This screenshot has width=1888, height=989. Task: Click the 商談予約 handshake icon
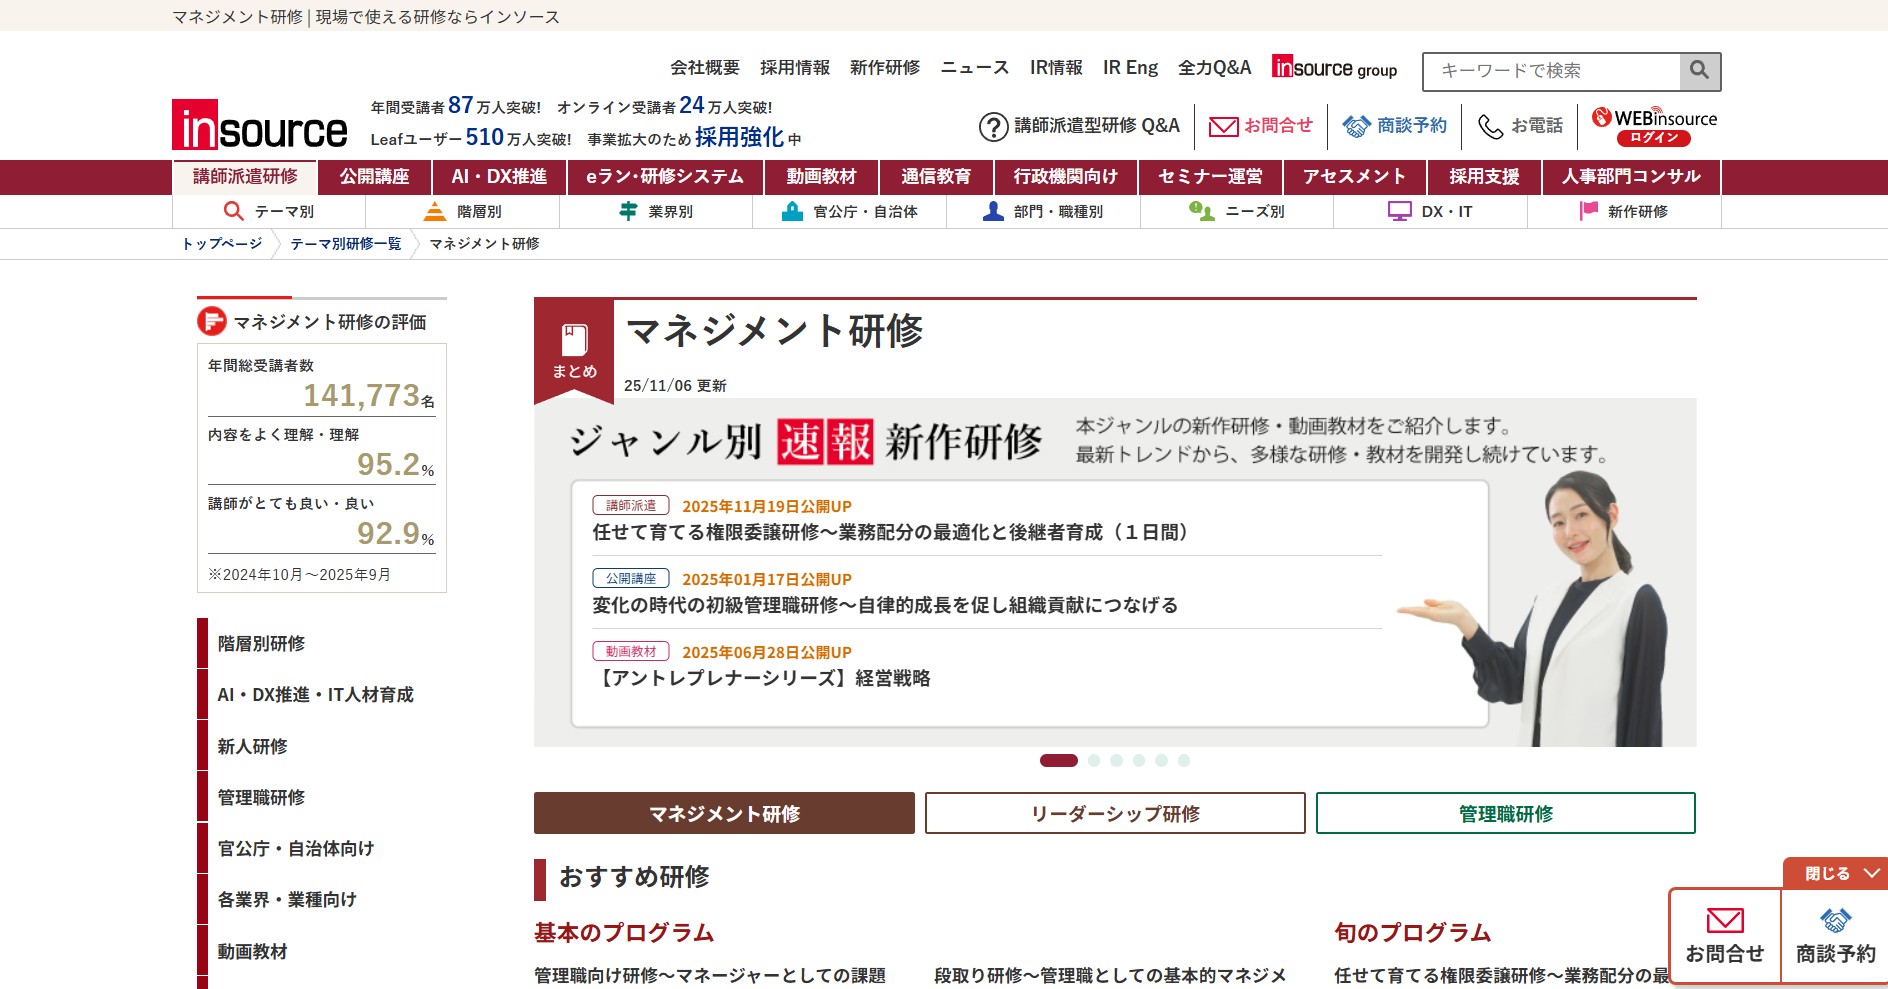point(1356,126)
